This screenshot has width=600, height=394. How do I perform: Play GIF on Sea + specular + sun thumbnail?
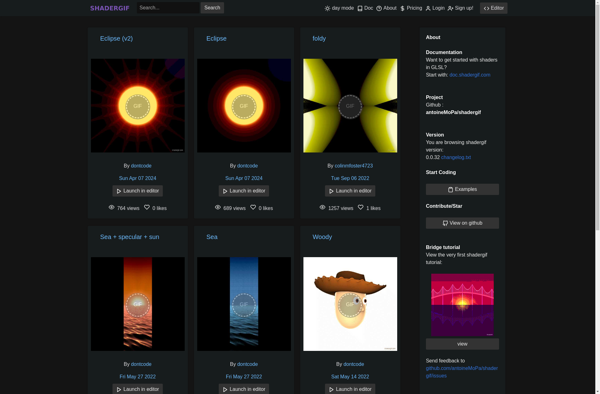pos(137,304)
